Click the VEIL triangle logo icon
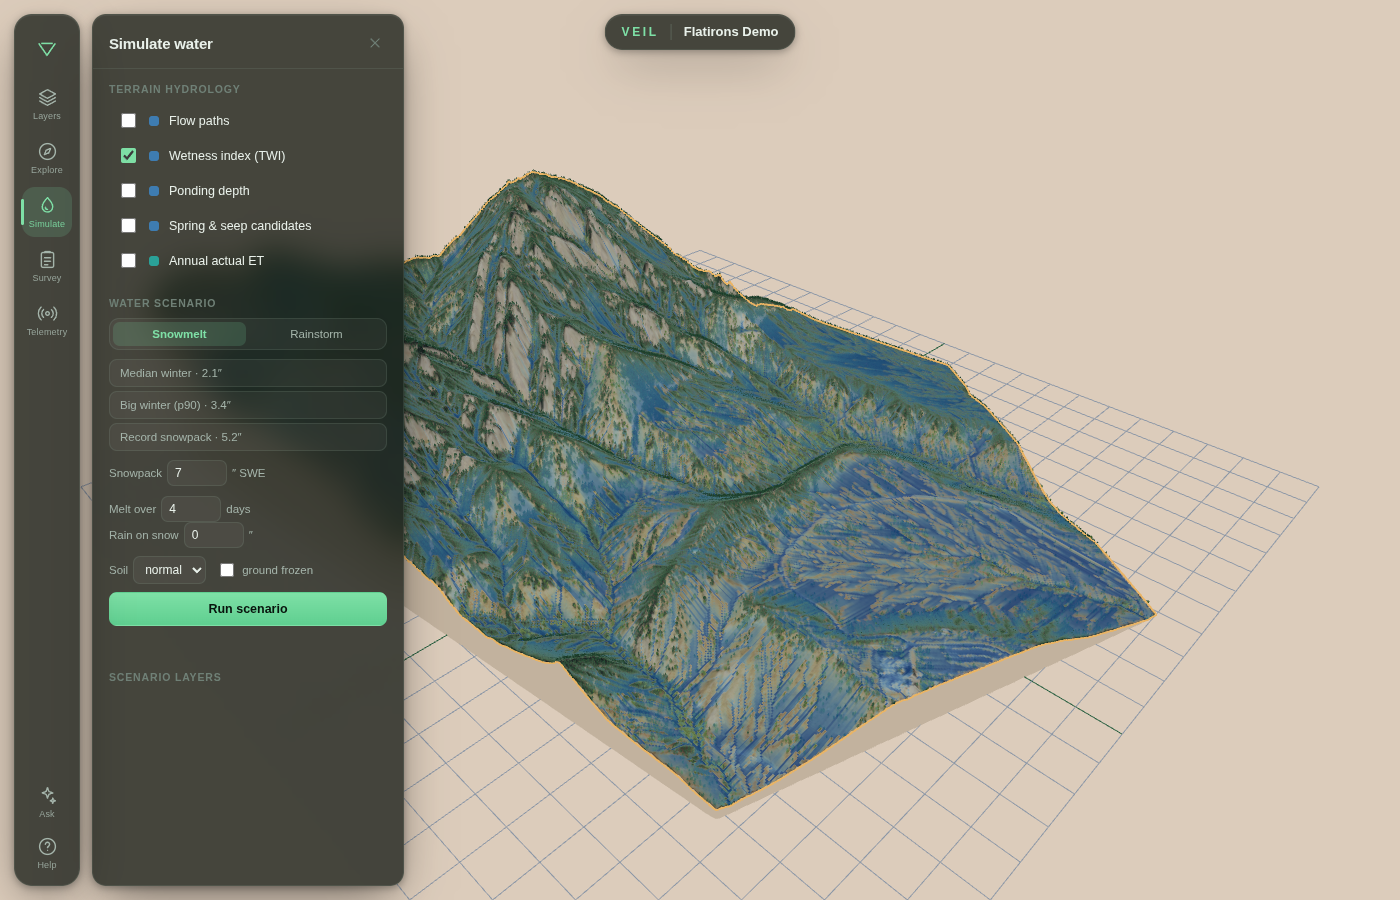Screen dimensions: 1400x900 [x=47, y=49]
